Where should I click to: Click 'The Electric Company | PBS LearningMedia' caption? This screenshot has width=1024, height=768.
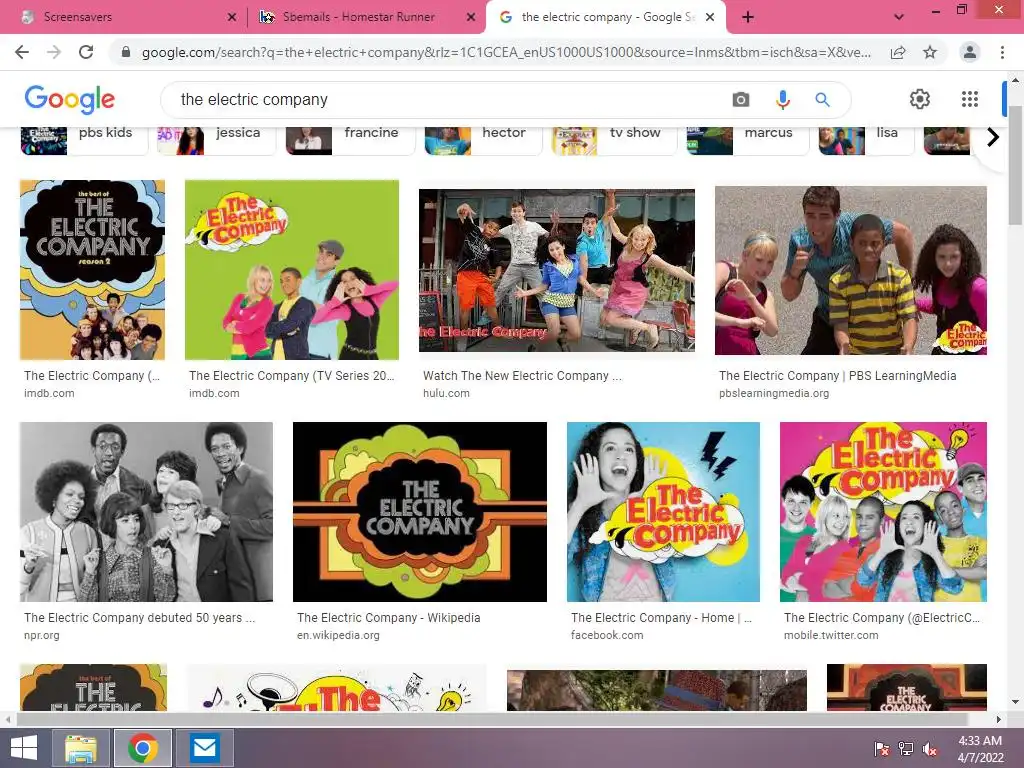pos(837,376)
